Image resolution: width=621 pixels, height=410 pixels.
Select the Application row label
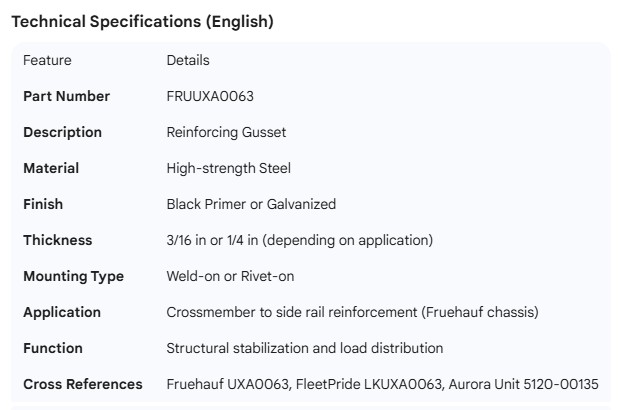coord(62,312)
